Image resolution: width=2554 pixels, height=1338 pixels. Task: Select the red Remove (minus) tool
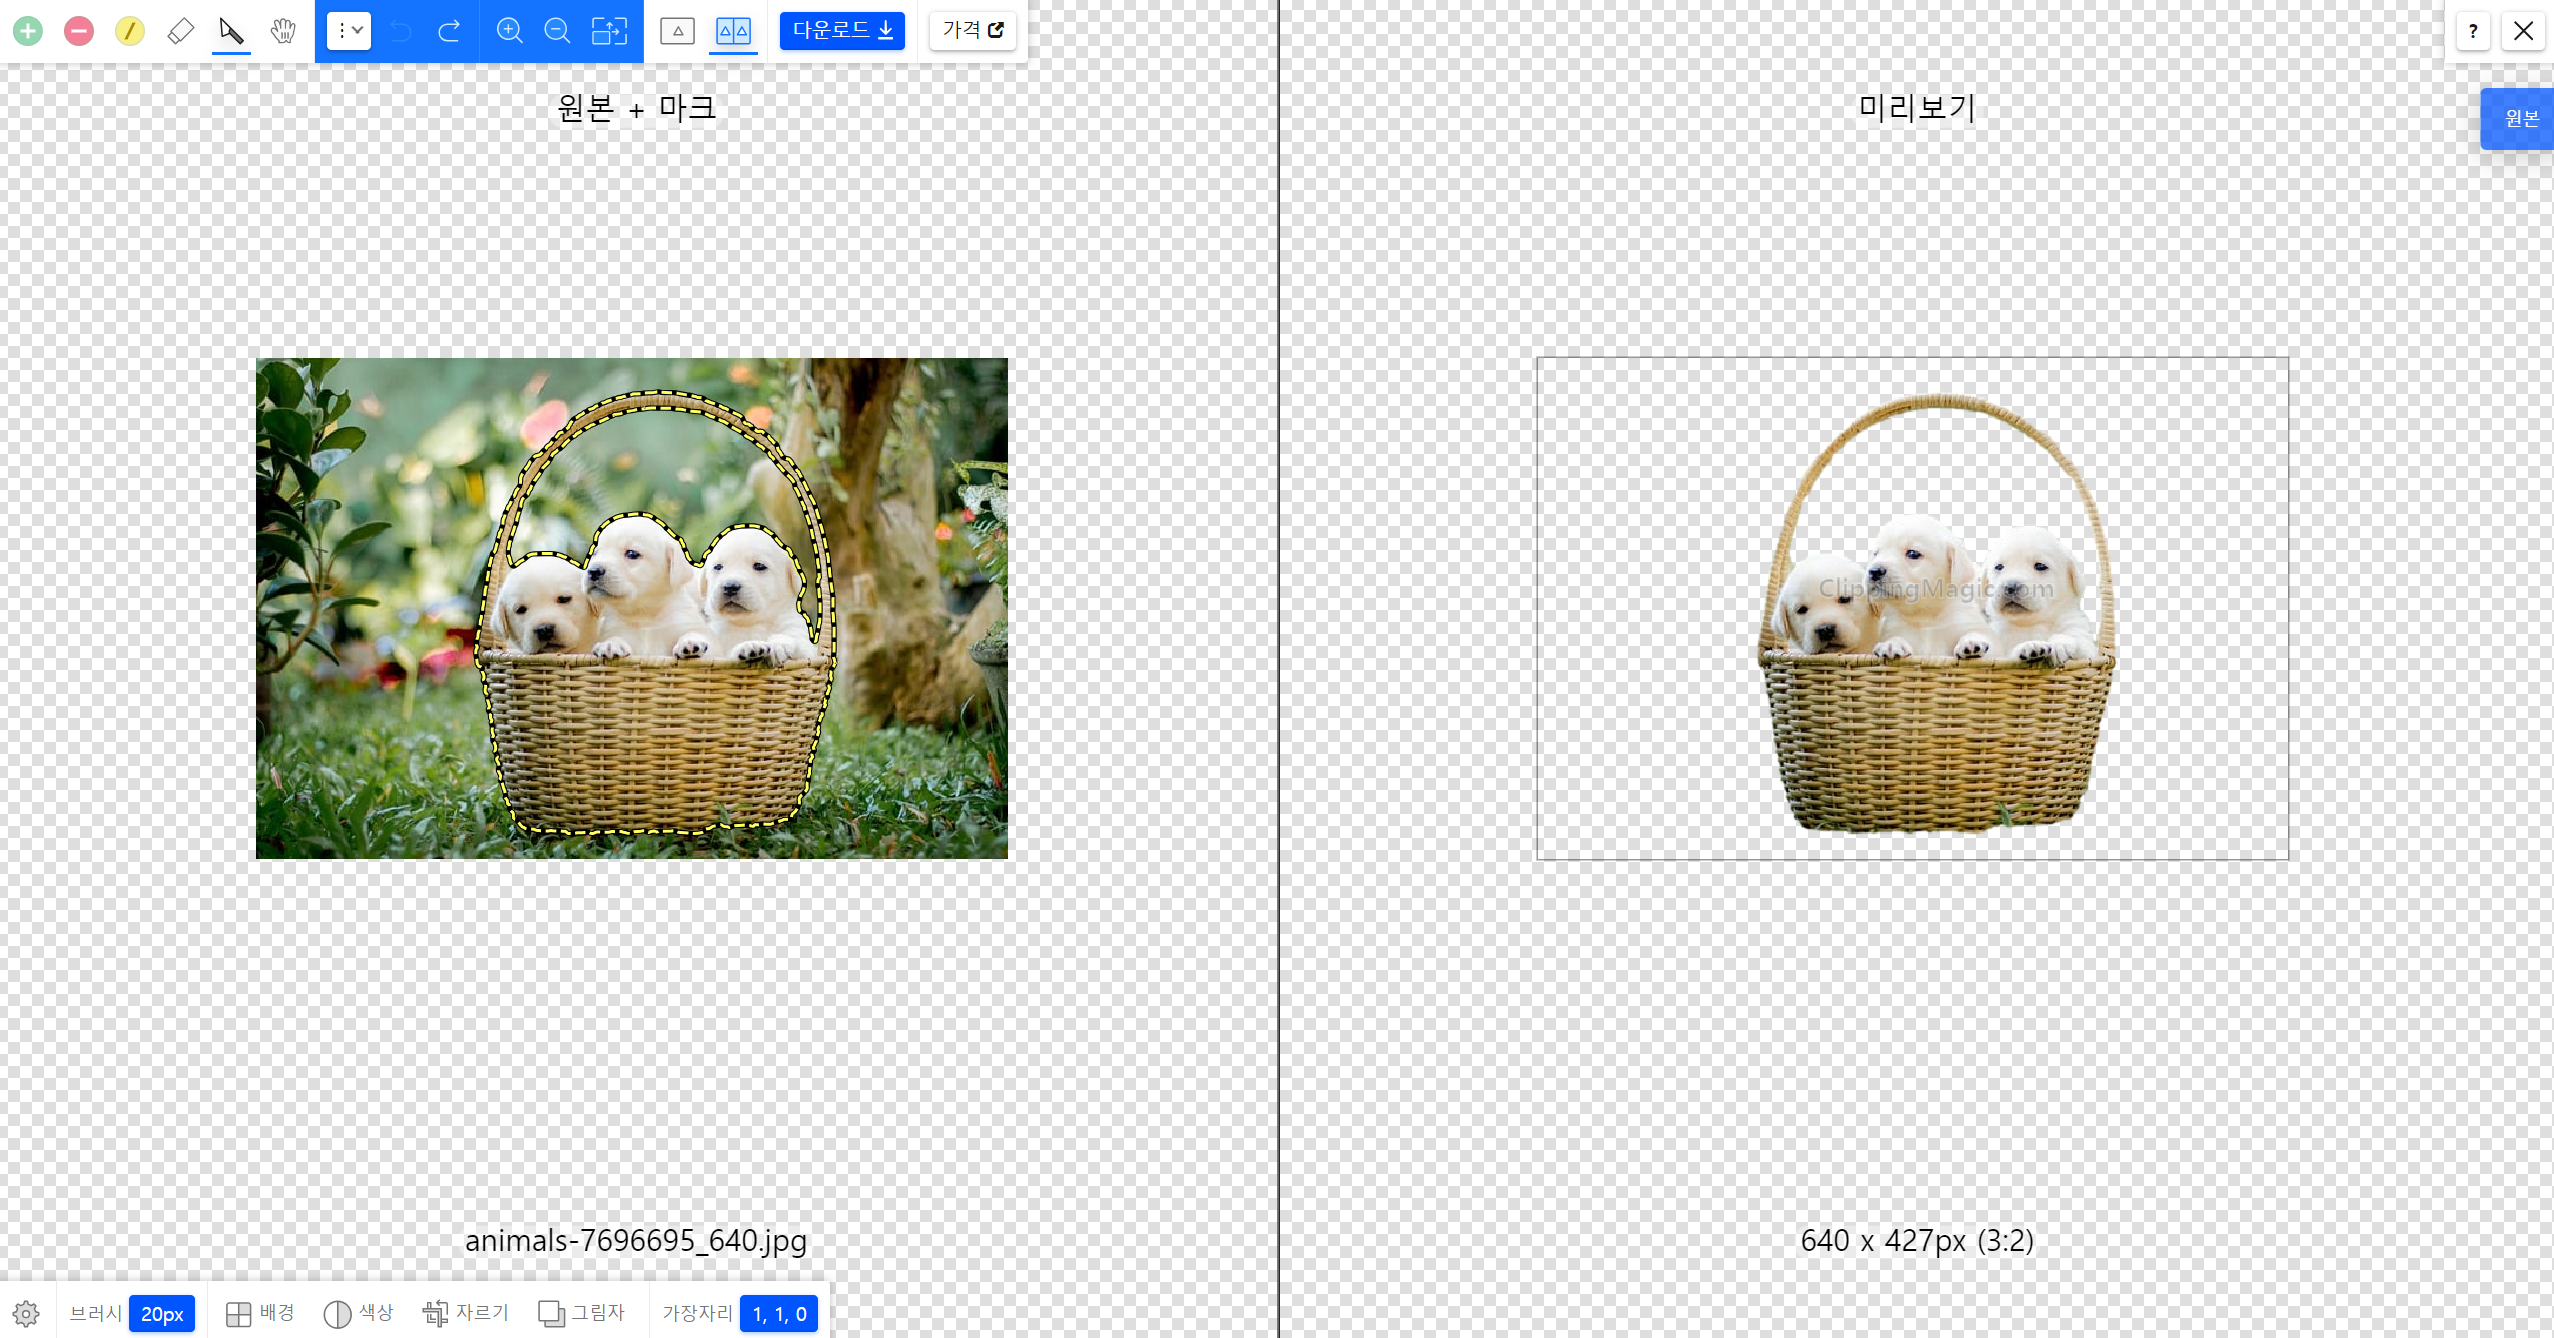[79, 31]
